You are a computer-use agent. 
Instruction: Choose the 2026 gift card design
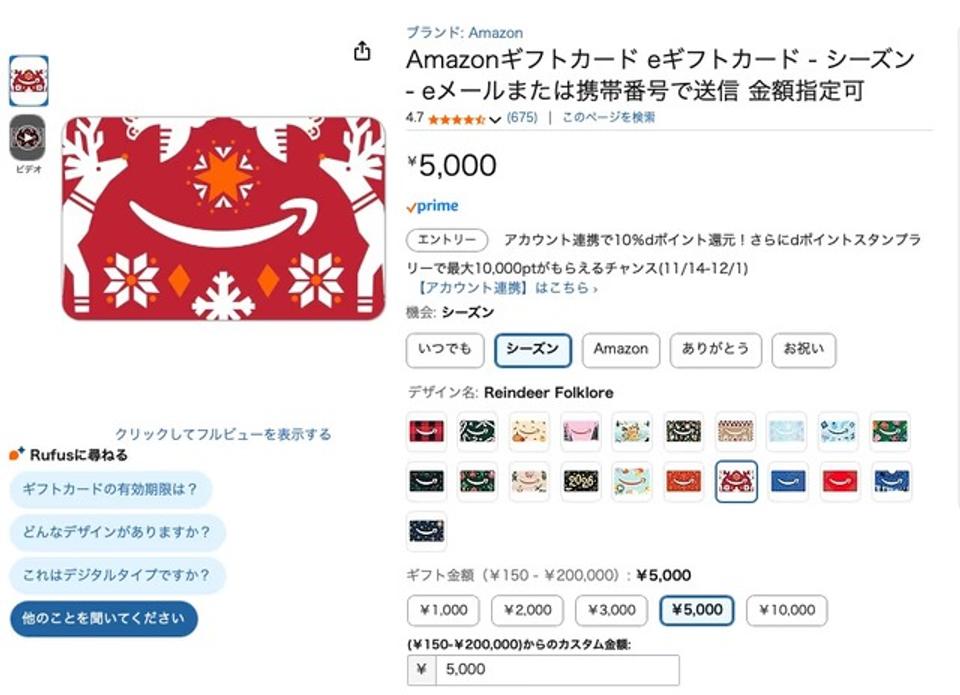pyautogui.click(x=581, y=482)
